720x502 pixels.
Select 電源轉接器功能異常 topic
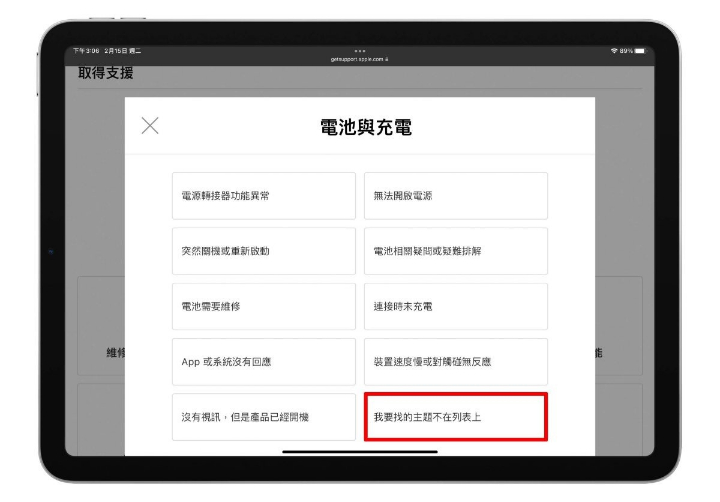click(263, 196)
